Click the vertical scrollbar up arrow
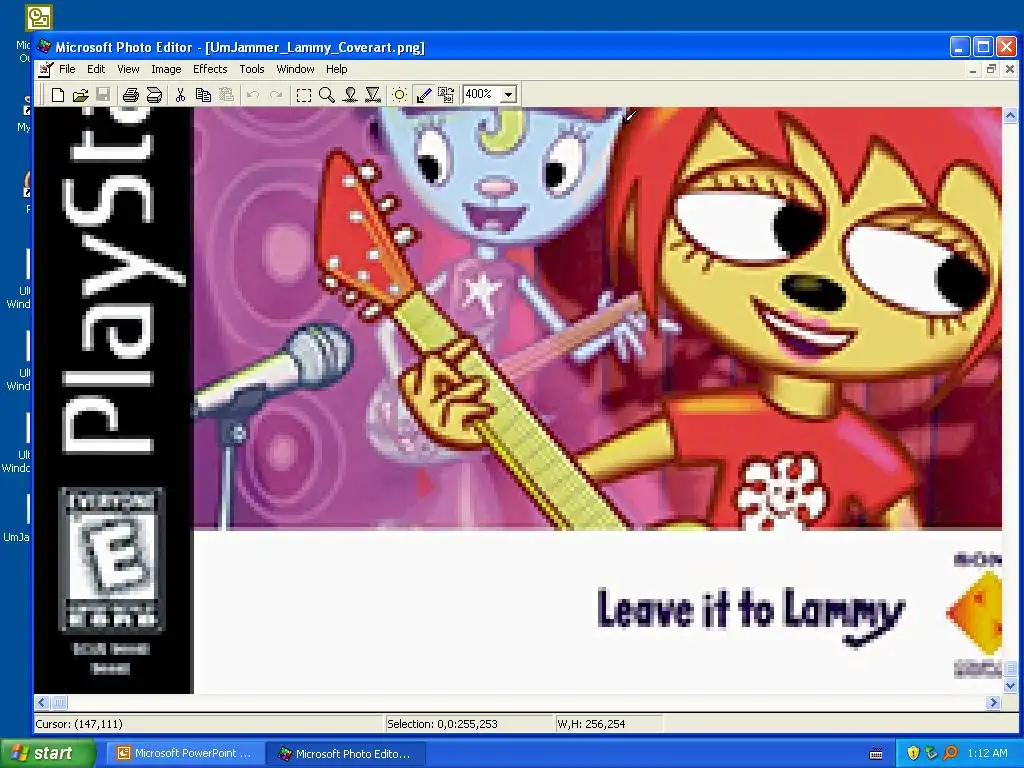The image size is (1024, 768). tap(1010, 116)
